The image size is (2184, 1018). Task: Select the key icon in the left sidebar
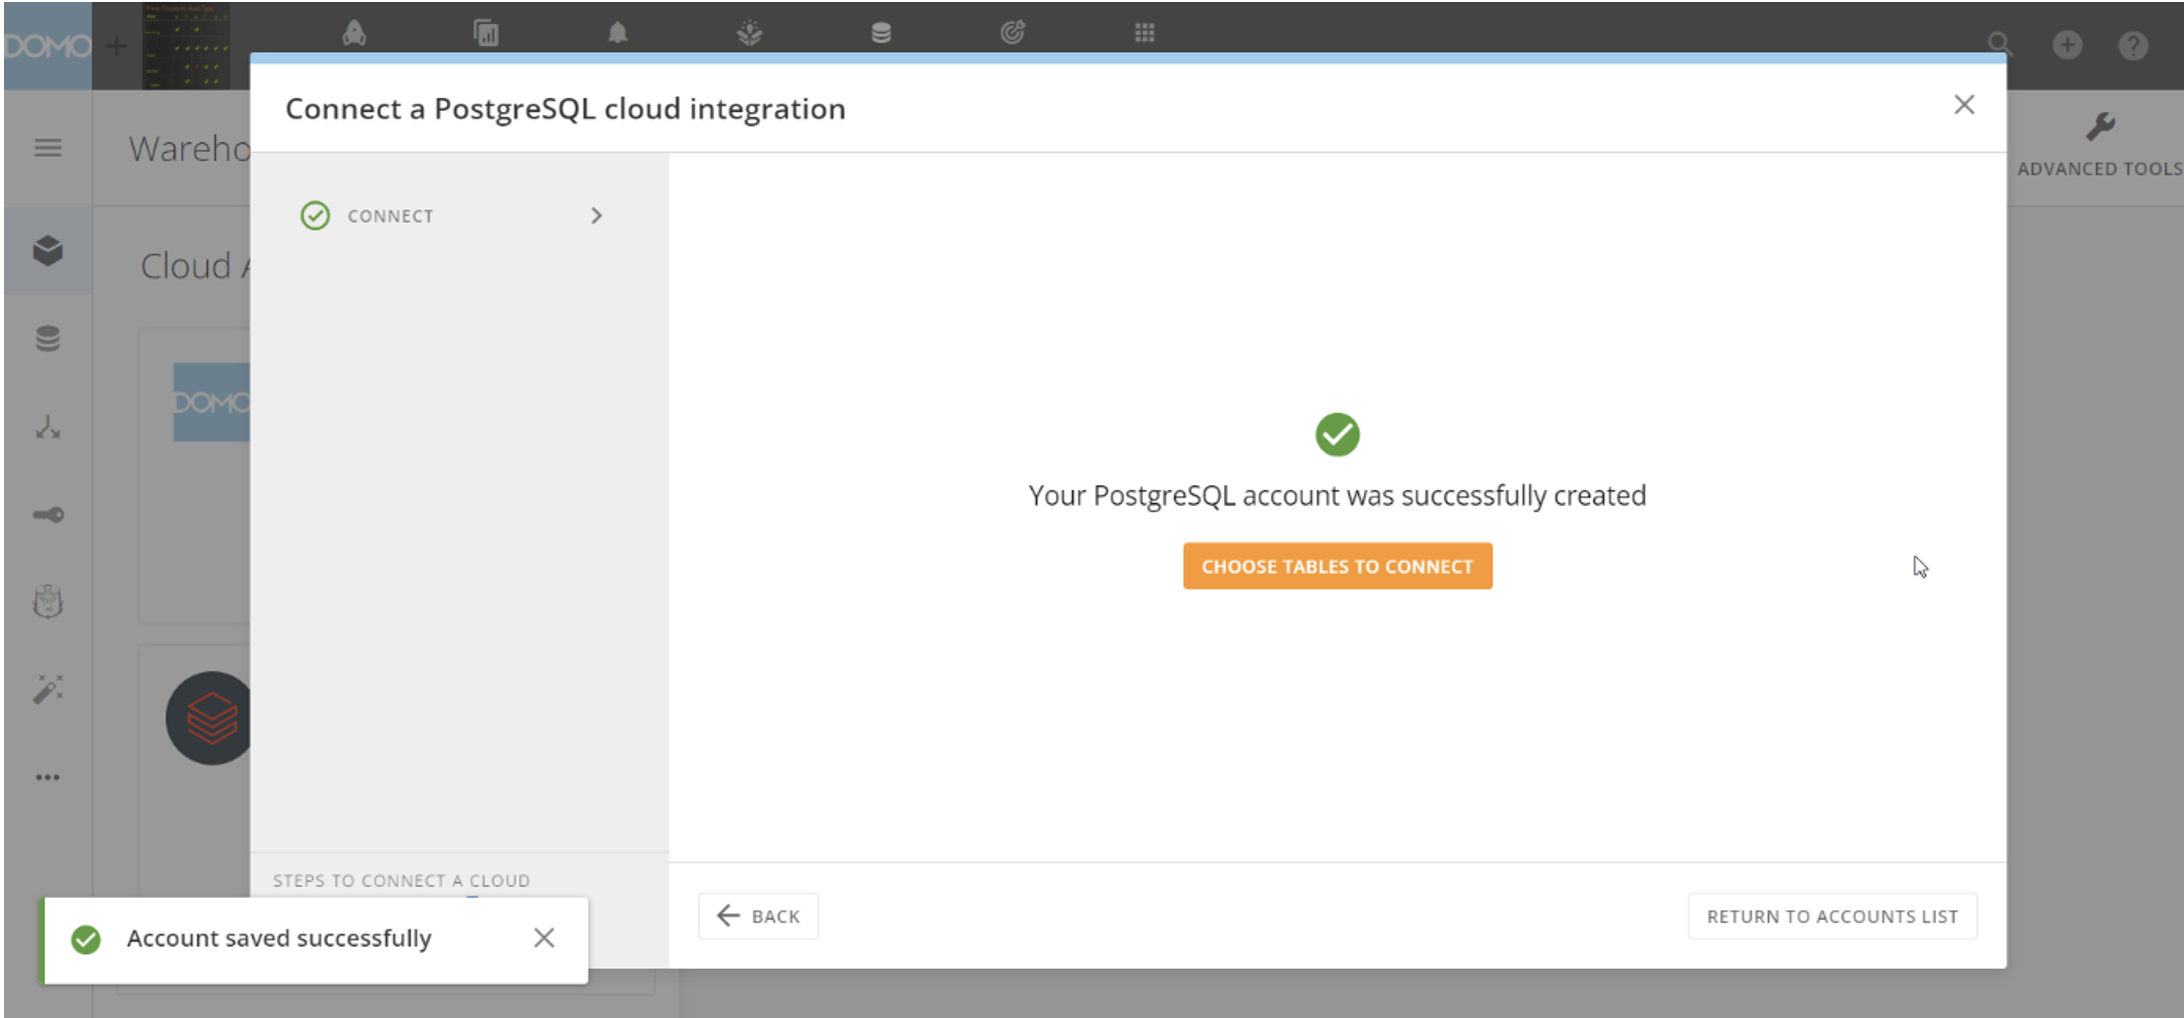47,514
